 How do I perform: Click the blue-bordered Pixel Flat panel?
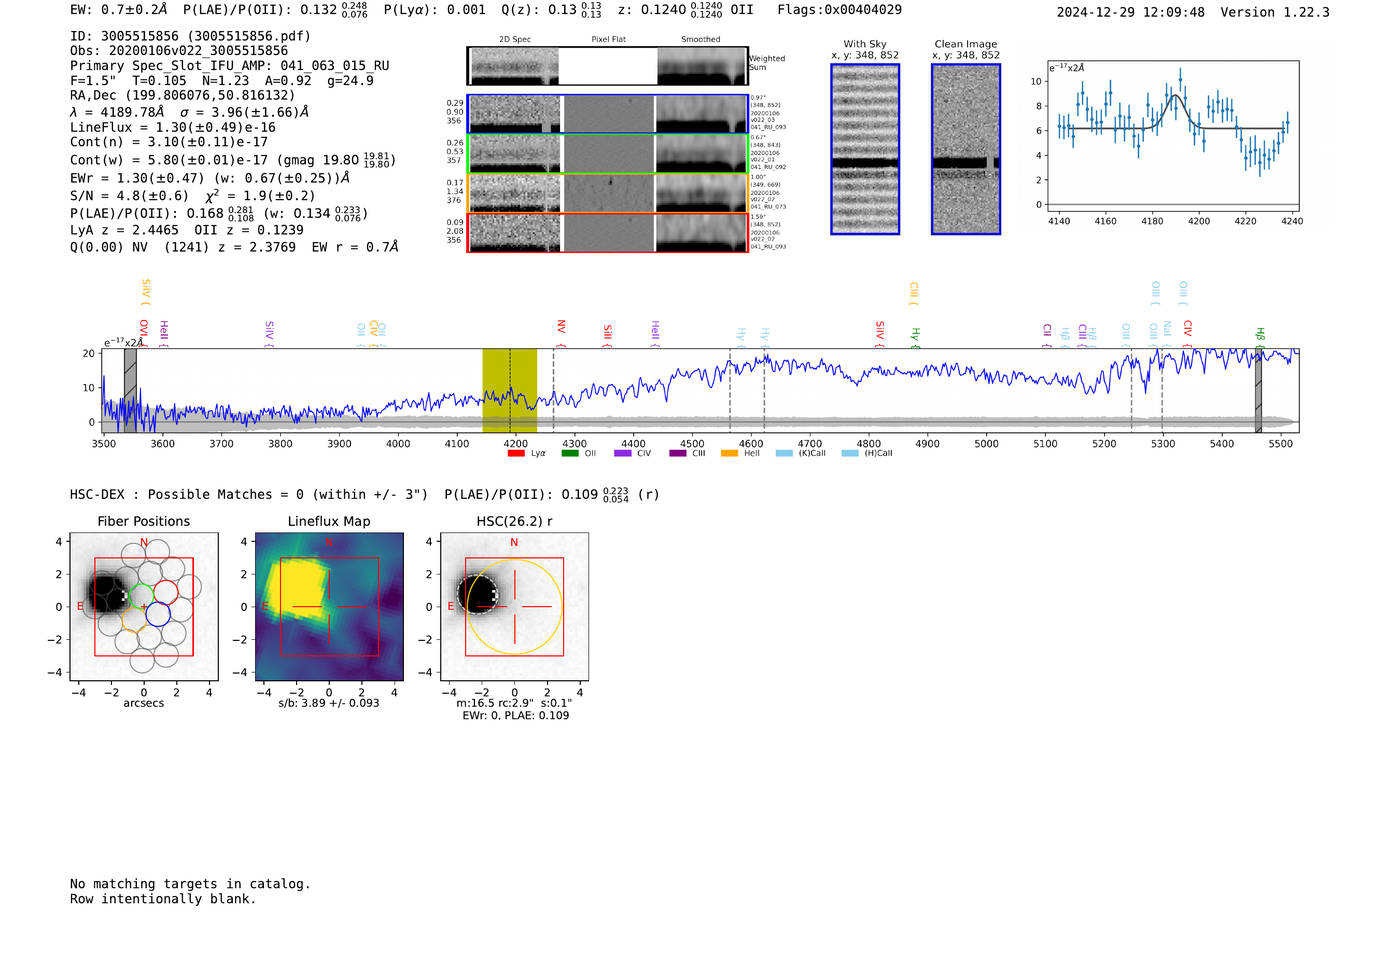(x=608, y=114)
